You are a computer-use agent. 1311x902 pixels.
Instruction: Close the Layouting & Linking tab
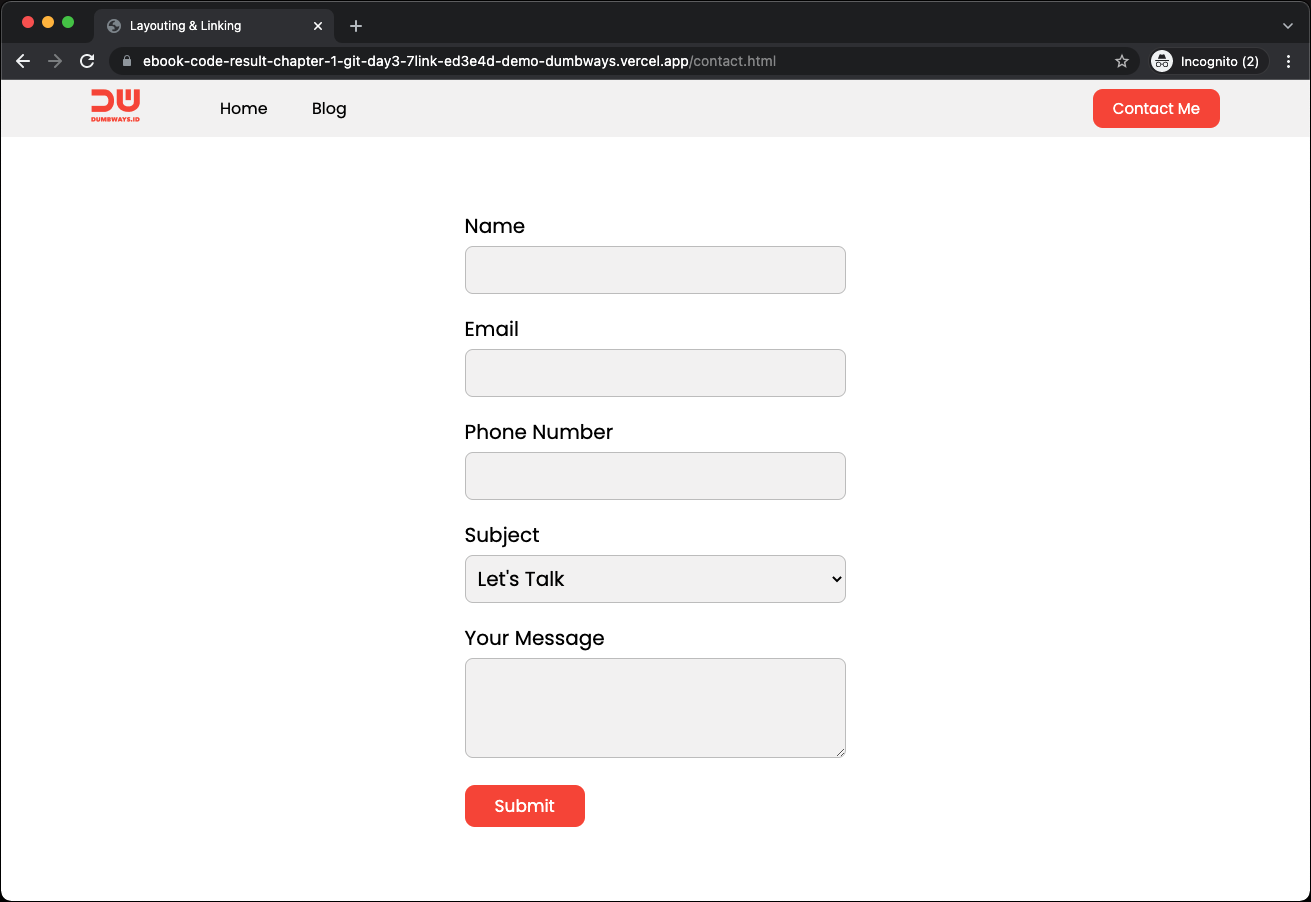click(318, 26)
